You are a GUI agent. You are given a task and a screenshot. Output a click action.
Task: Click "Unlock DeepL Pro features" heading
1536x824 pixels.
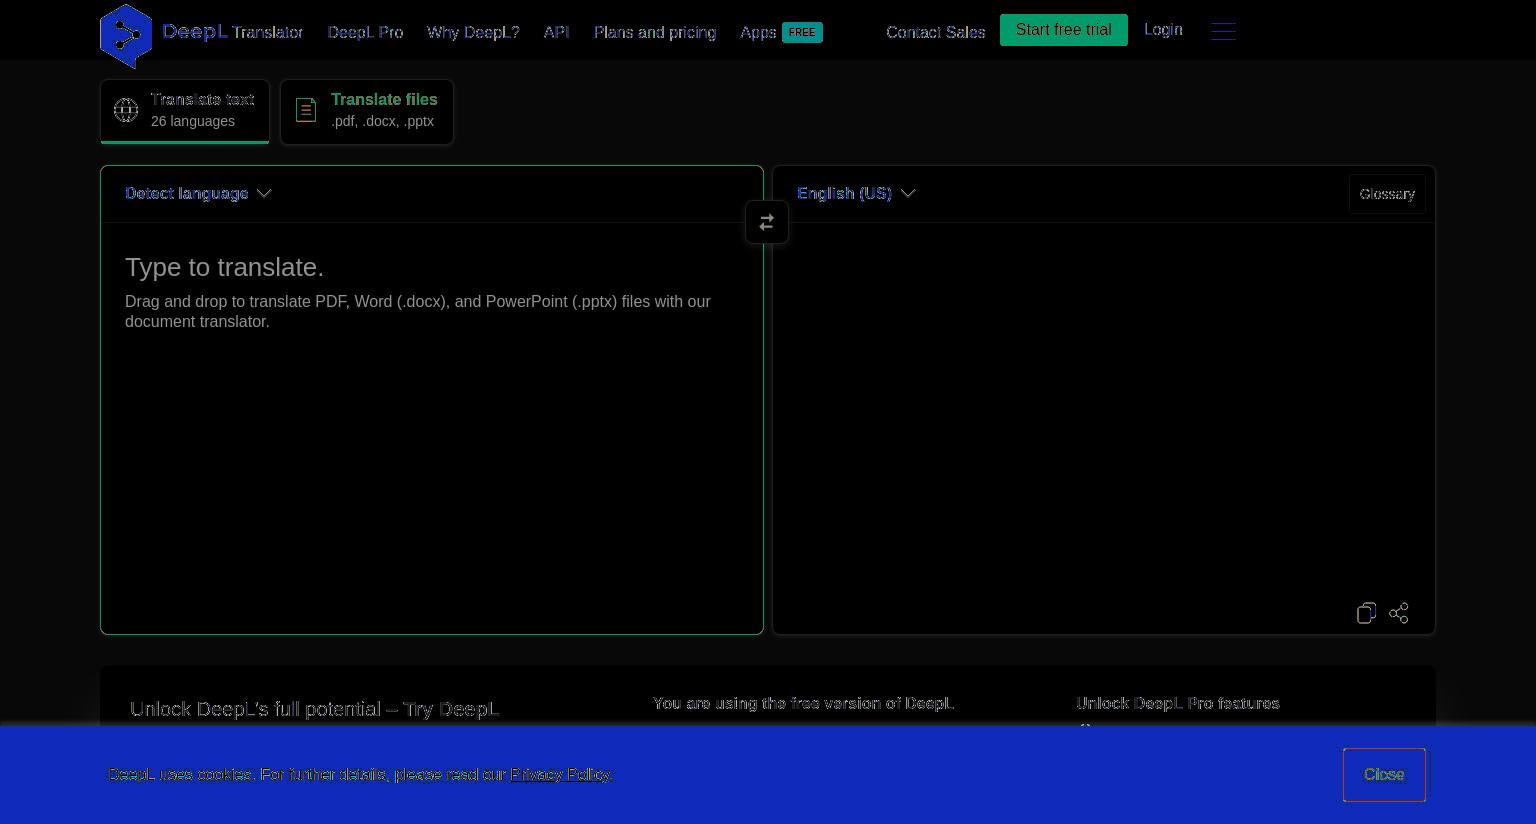pos(1178,704)
